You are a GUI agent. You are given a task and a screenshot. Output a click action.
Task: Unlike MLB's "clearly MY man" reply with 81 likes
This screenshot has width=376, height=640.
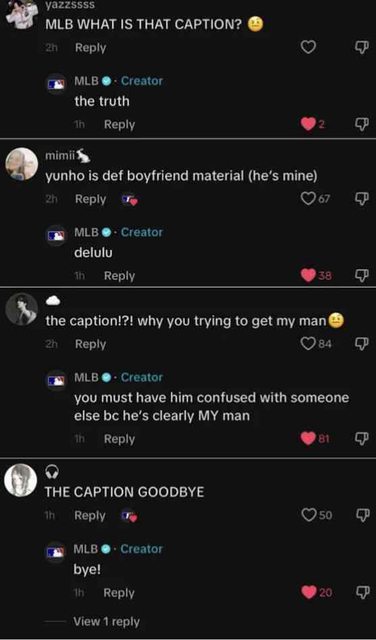point(308,439)
